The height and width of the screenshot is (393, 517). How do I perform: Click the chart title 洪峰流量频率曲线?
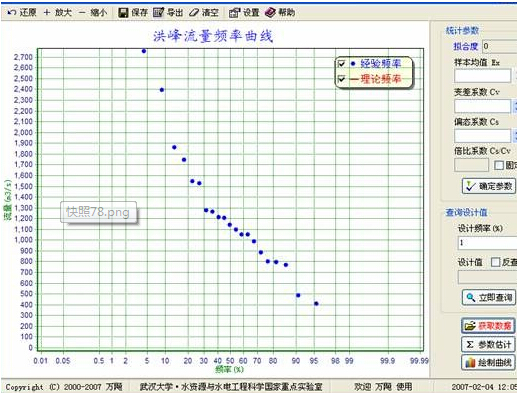pyautogui.click(x=213, y=36)
